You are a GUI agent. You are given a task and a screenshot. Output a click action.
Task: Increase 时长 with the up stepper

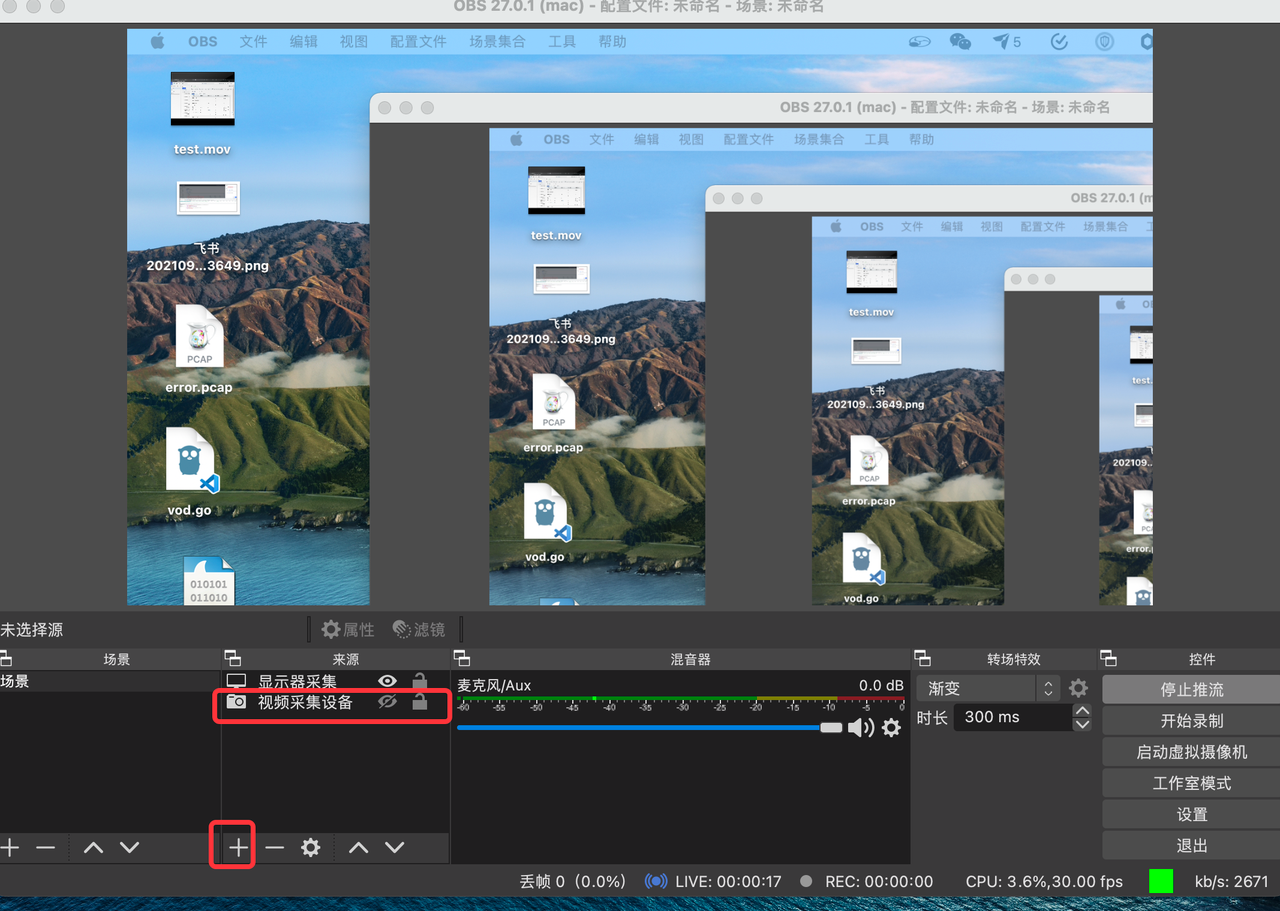click(x=1082, y=711)
